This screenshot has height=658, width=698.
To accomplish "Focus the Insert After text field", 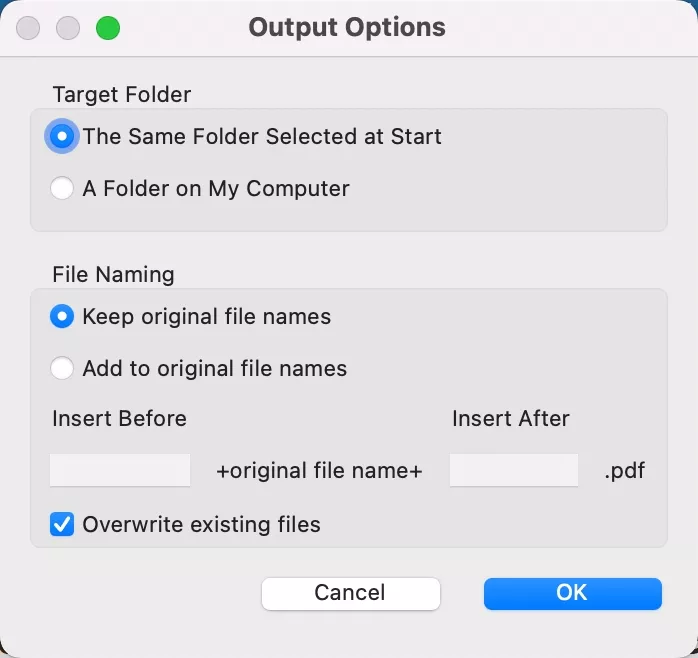I will pos(513,470).
